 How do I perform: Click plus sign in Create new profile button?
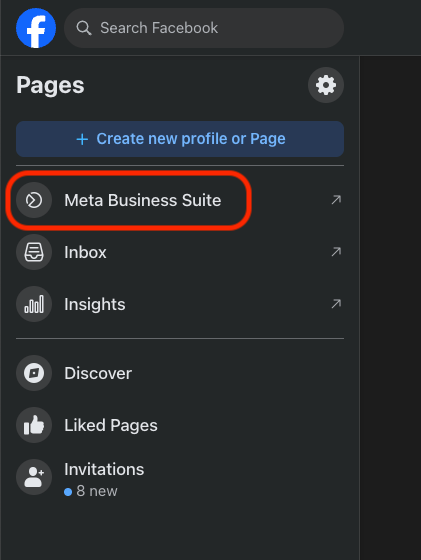pyautogui.click(x=82, y=139)
